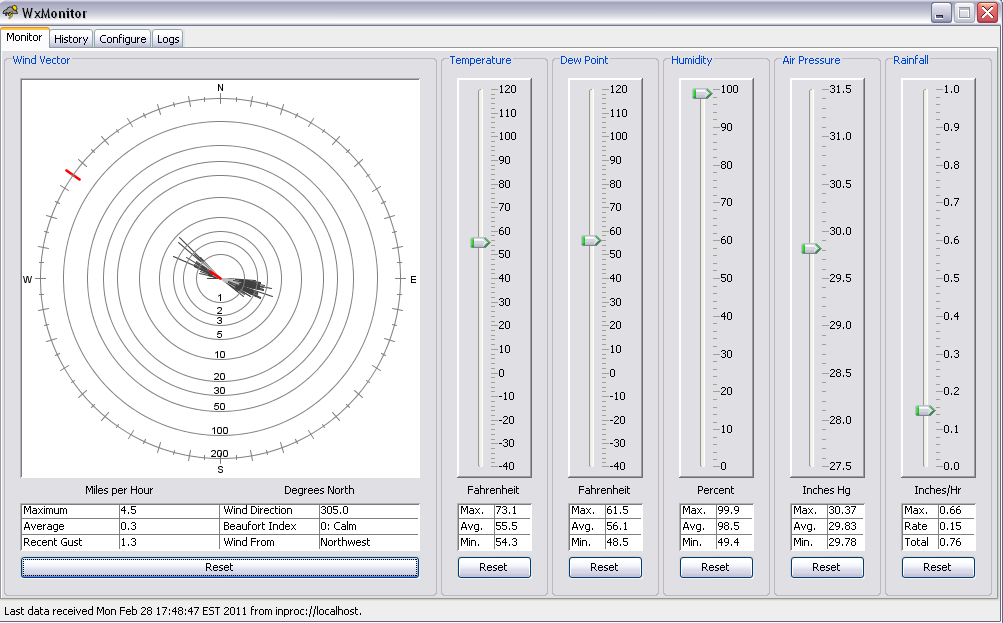Click Reset below the Humidity gauge

pos(715,567)
